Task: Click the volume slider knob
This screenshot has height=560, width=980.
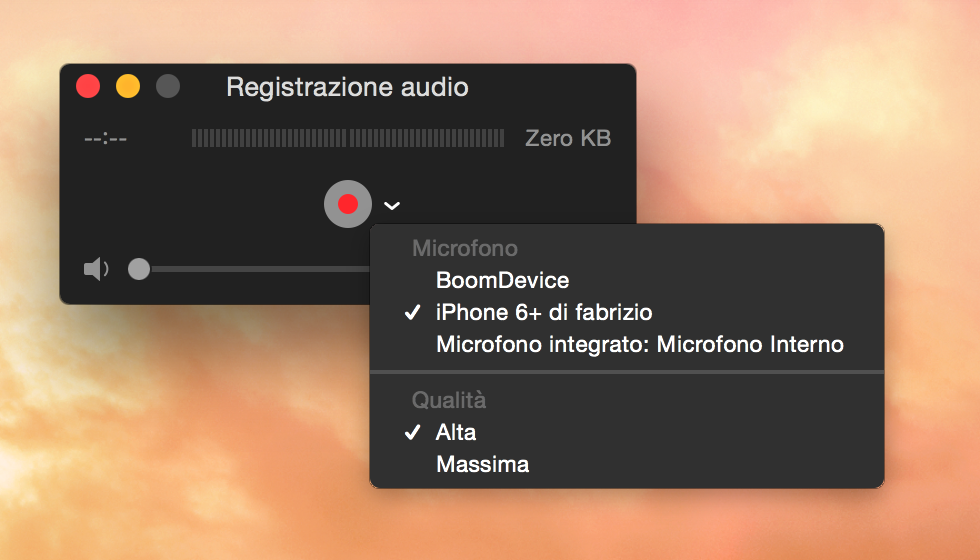Action: (x=139, y=269)
